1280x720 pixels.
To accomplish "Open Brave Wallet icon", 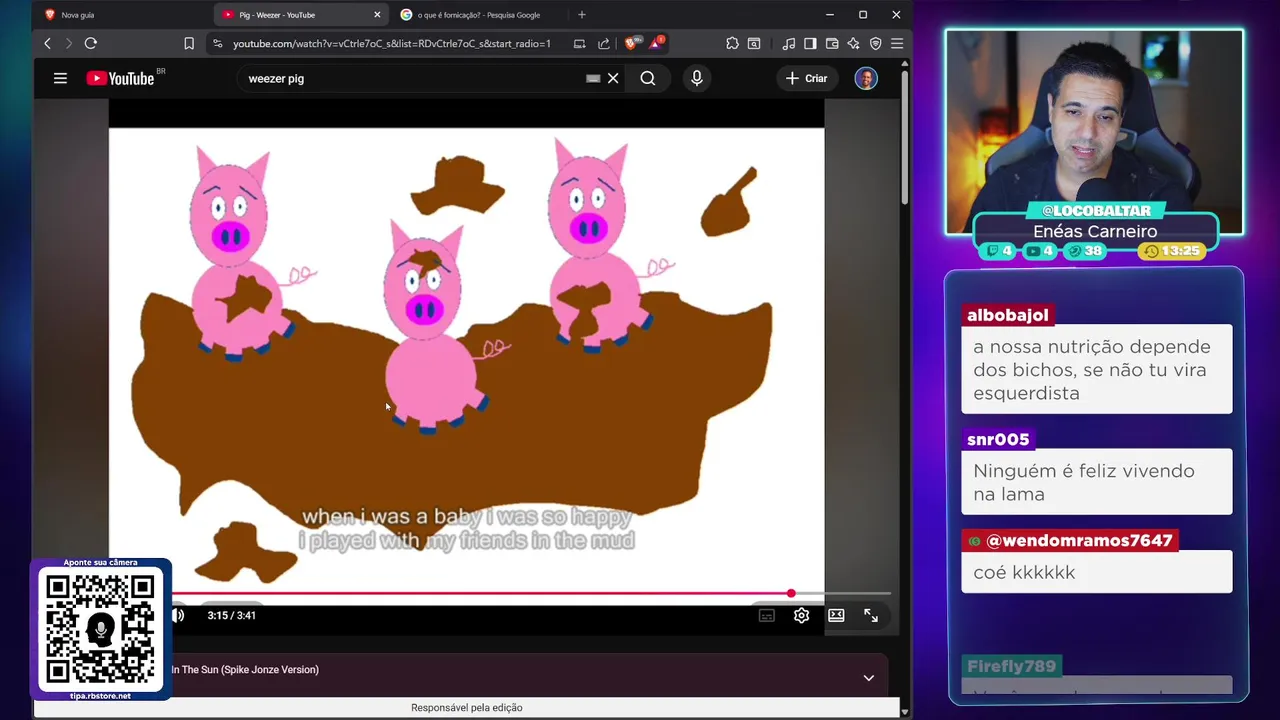I will 832,43.
